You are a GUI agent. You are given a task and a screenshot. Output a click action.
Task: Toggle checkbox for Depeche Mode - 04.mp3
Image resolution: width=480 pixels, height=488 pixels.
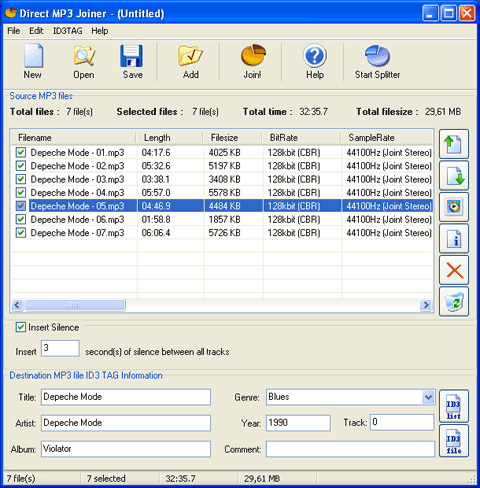(x=21, y=193)
